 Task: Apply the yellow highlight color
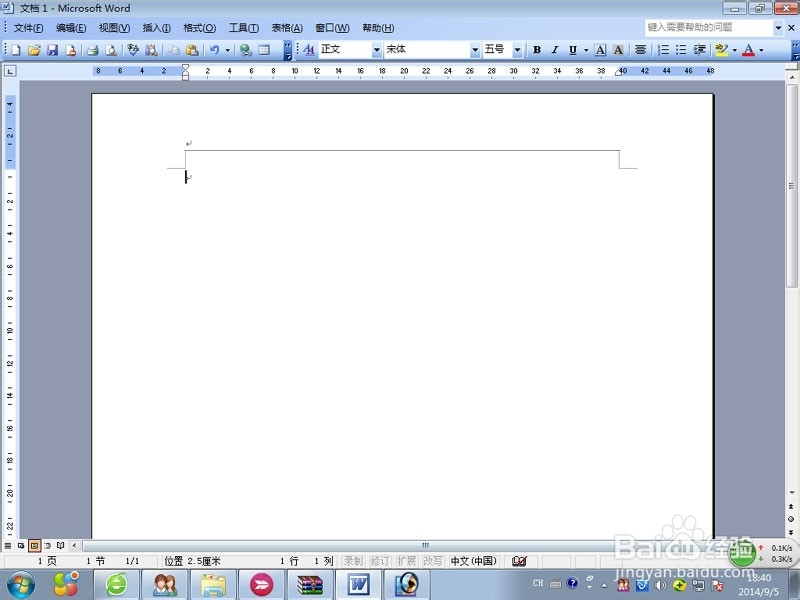tap(721, 50)
